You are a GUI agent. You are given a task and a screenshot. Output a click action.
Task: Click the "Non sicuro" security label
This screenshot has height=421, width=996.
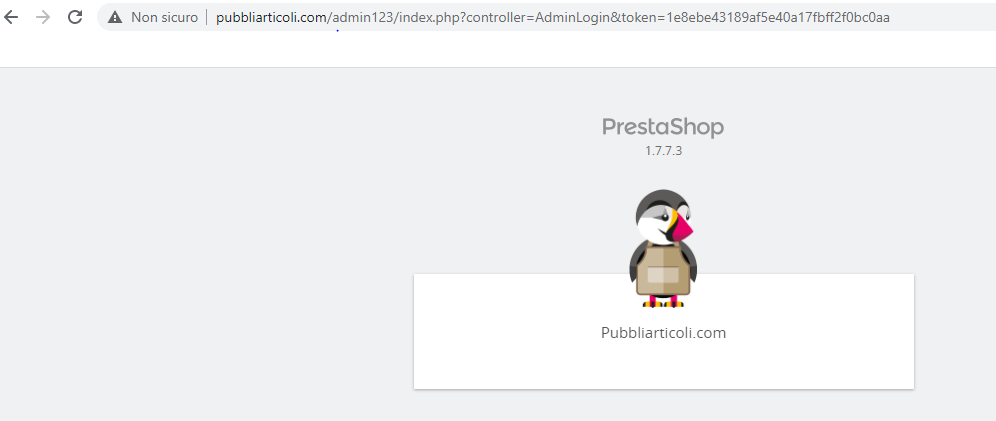click(165, 18)
